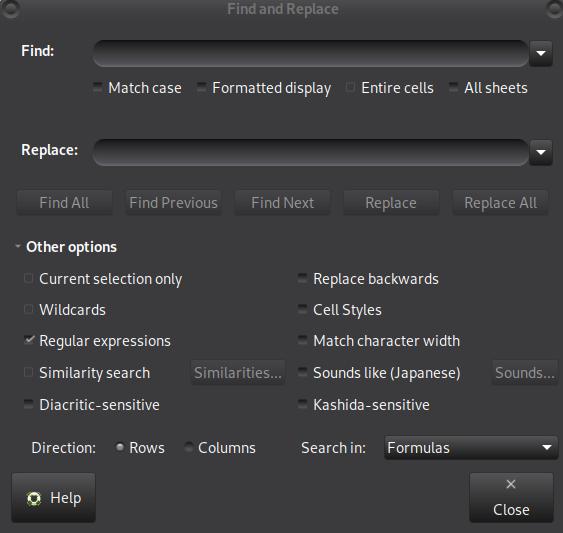Click the Close button with X icon
563x533 pixels.
(x=511, y=497)
